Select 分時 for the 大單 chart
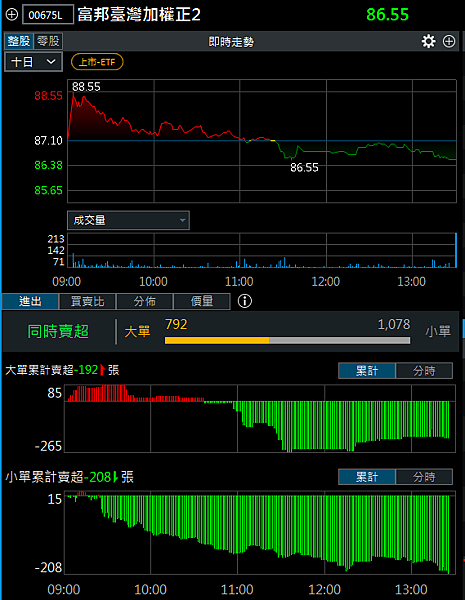This screenshot has width=465, height=600. pyautogui.click(x=424, y=371)
